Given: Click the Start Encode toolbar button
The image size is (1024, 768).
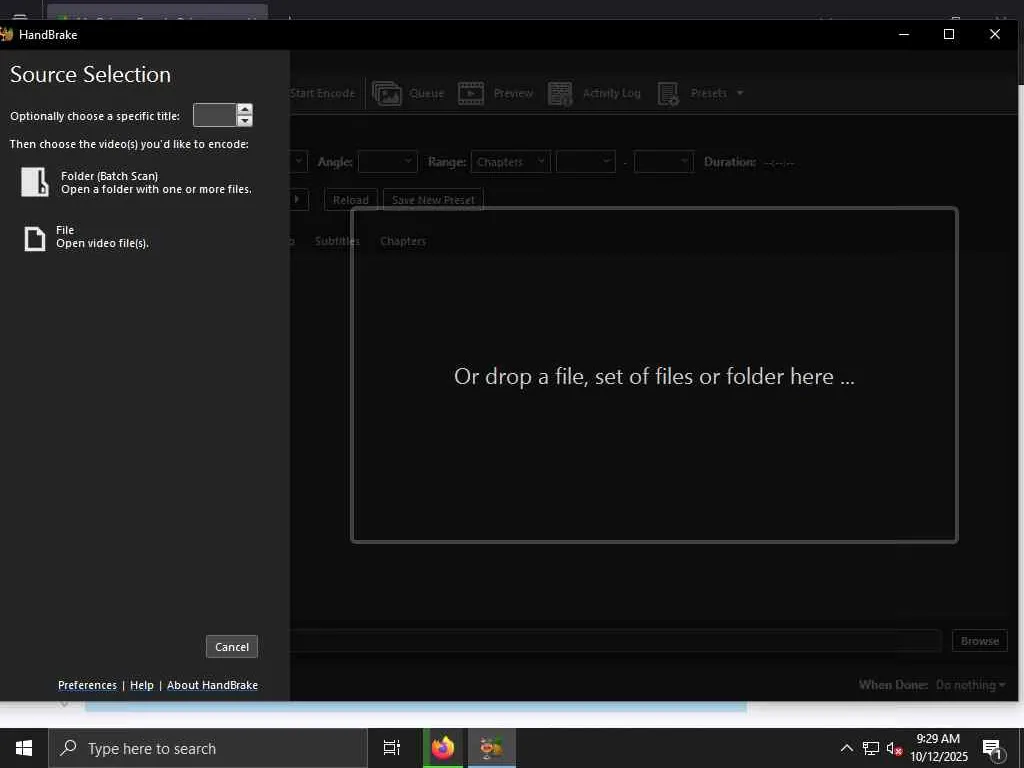Looking at the screenshot, I should pos(323,93).
